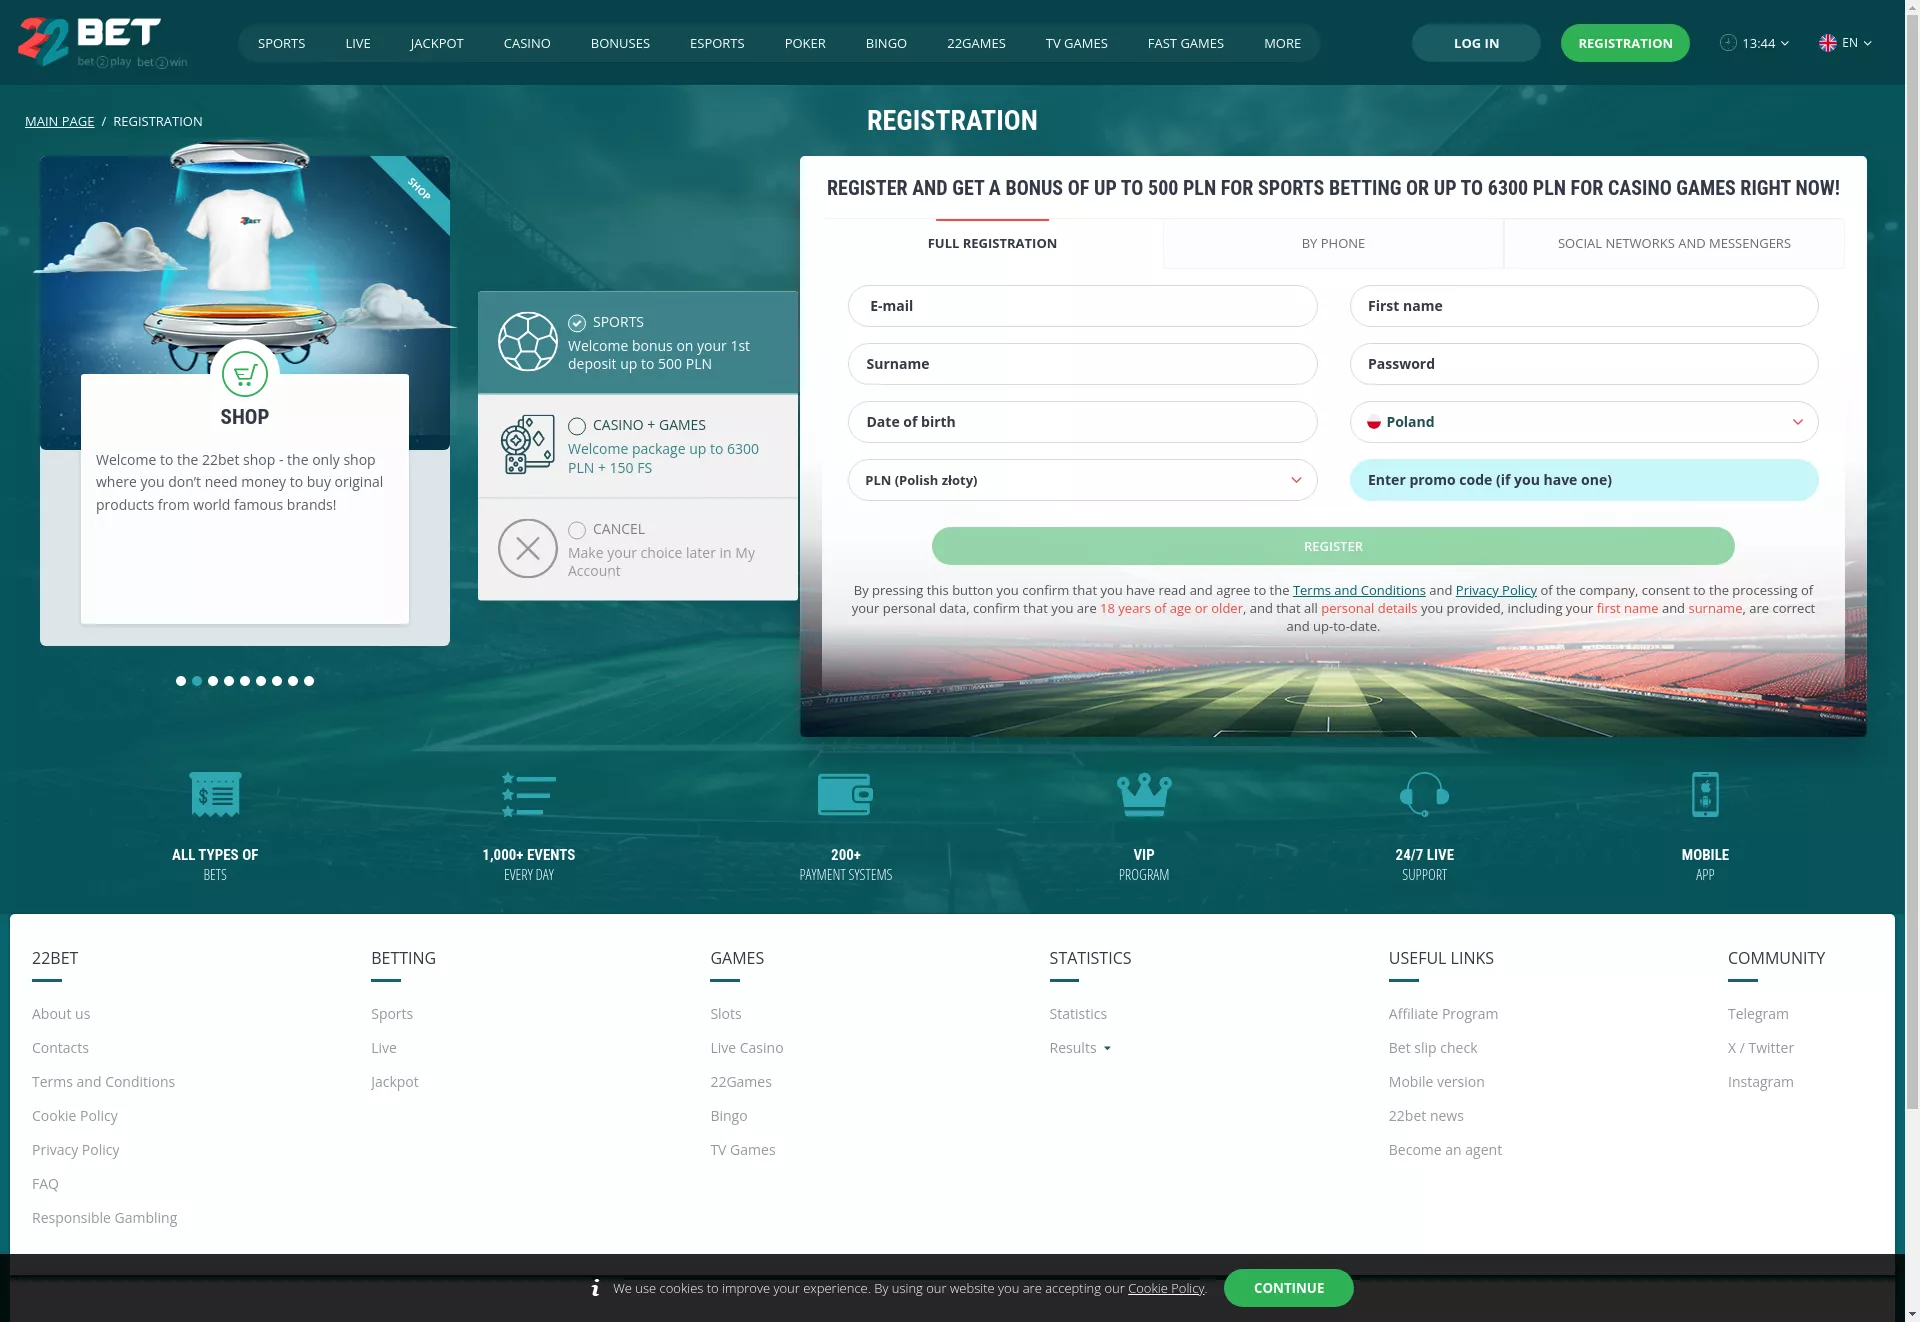Click the X cancel bonus icon
The height and width of the screenshot is (1322, 1920).
528,548
